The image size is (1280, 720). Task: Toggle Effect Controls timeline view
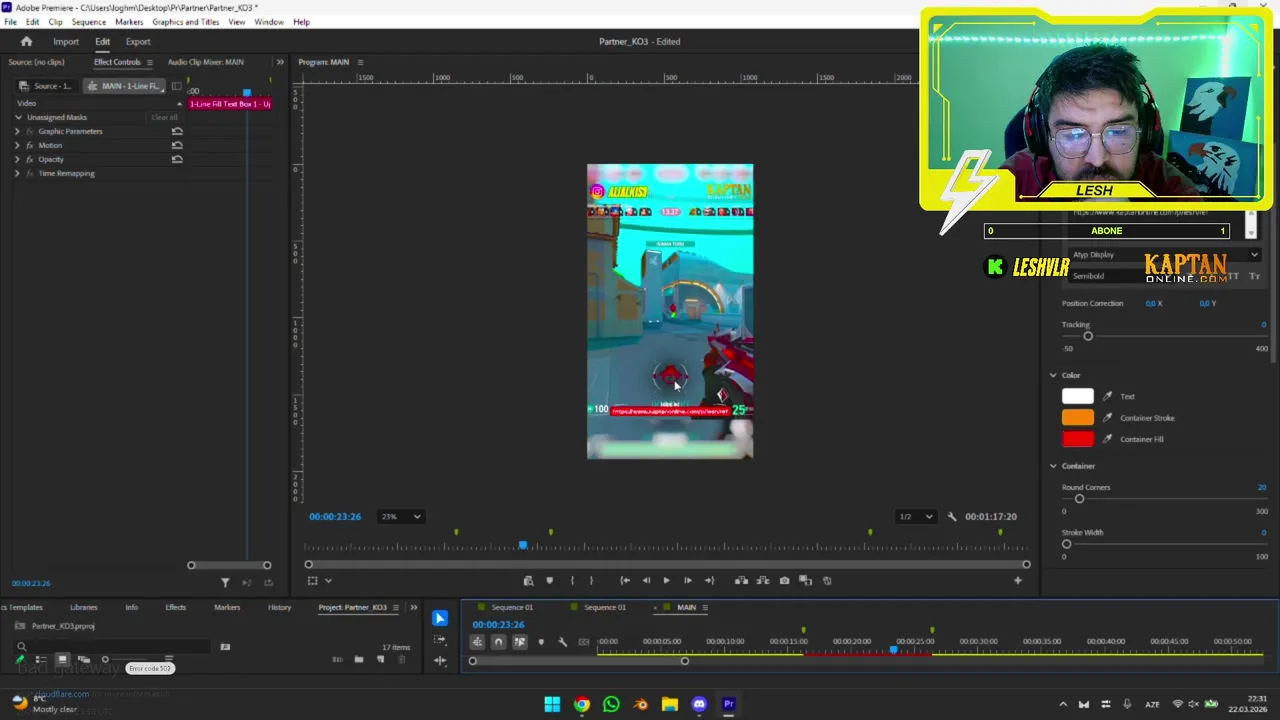(x=176, y=86)
